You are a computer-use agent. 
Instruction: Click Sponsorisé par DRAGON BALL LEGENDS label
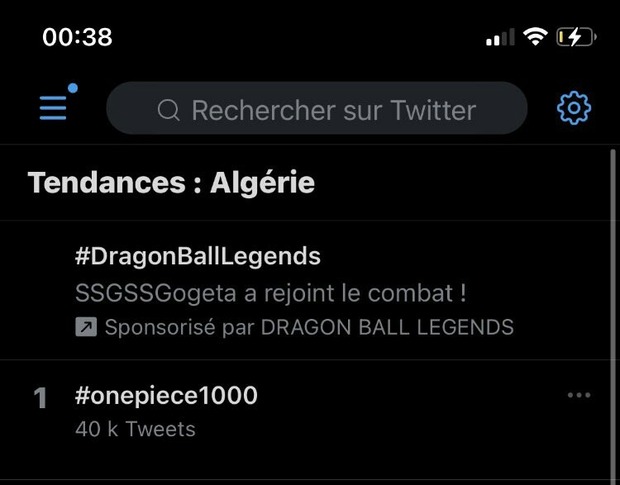click(309, 327)
